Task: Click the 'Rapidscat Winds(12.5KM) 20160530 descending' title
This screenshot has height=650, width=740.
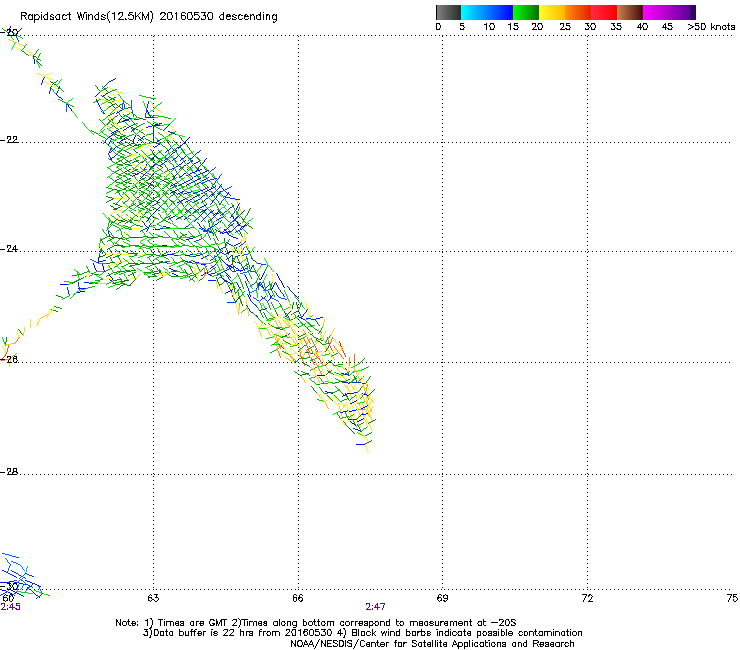Action: [x=149, y=17]
